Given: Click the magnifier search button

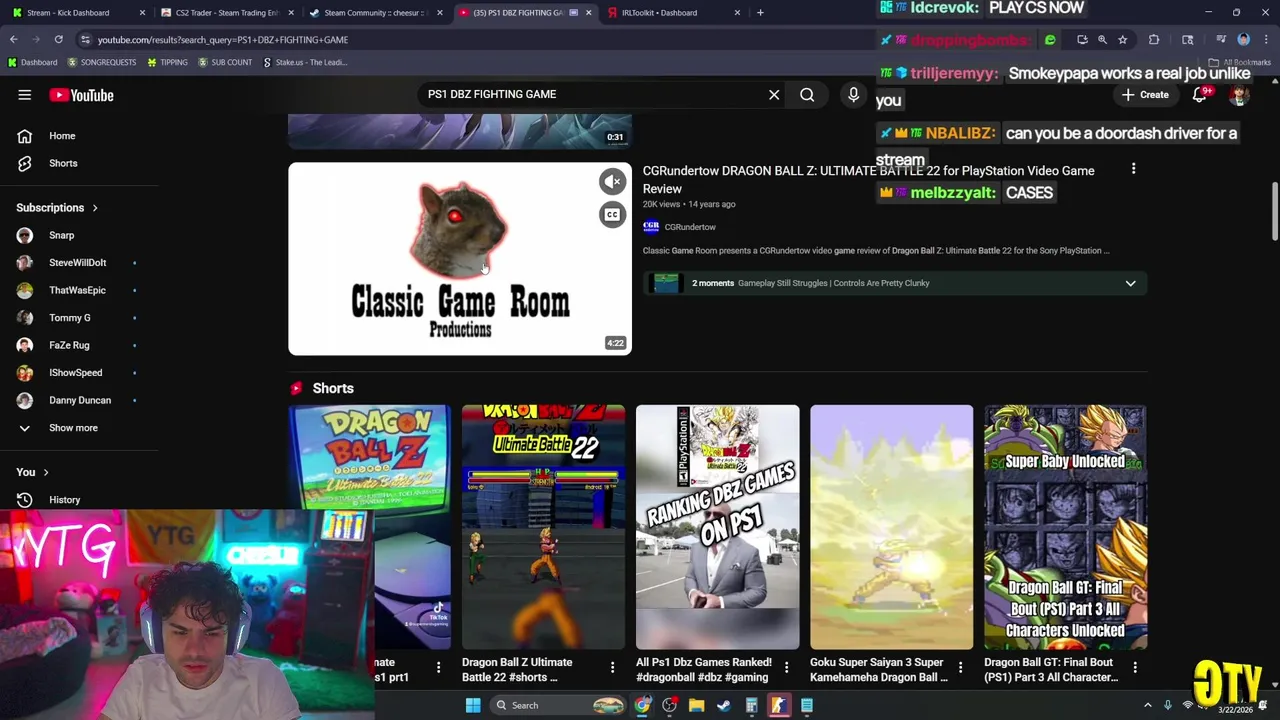Looking at the screenshot, I should tap(807, 94).
